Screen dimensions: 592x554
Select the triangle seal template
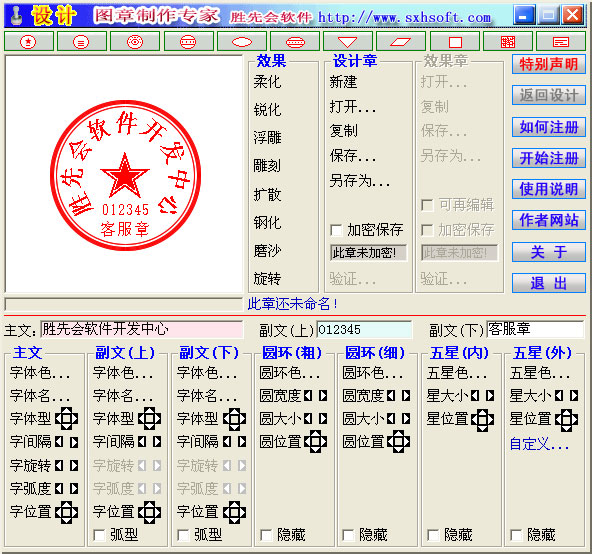[348, 42]
